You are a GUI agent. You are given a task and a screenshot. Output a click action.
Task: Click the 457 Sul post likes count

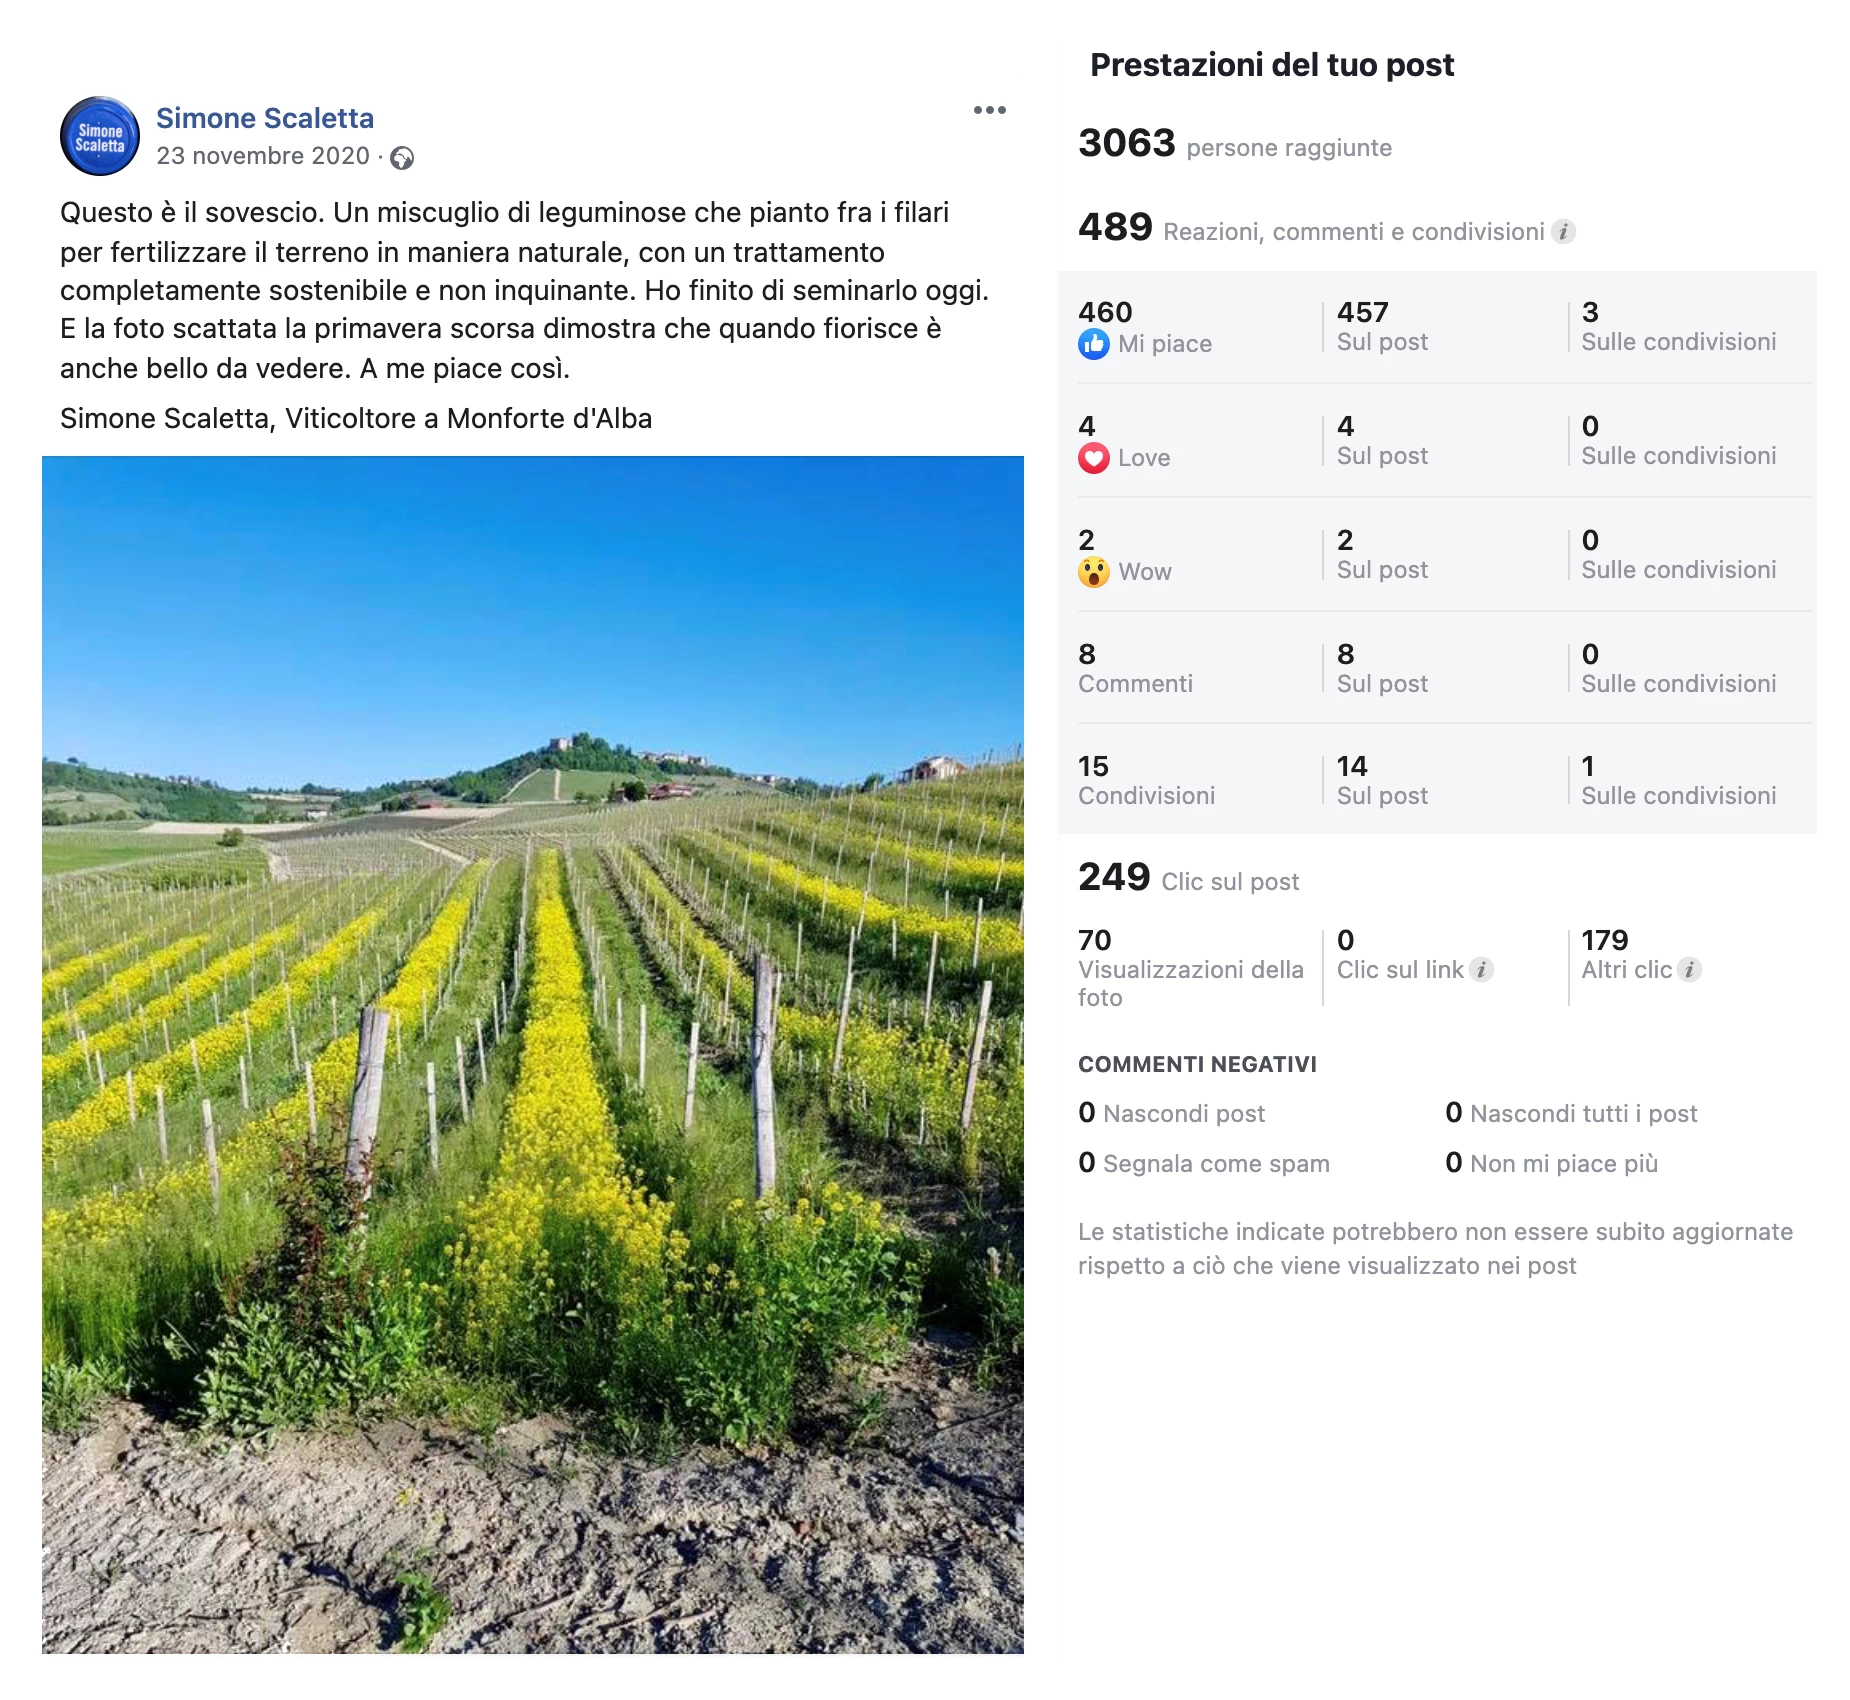coord(1382,326)
